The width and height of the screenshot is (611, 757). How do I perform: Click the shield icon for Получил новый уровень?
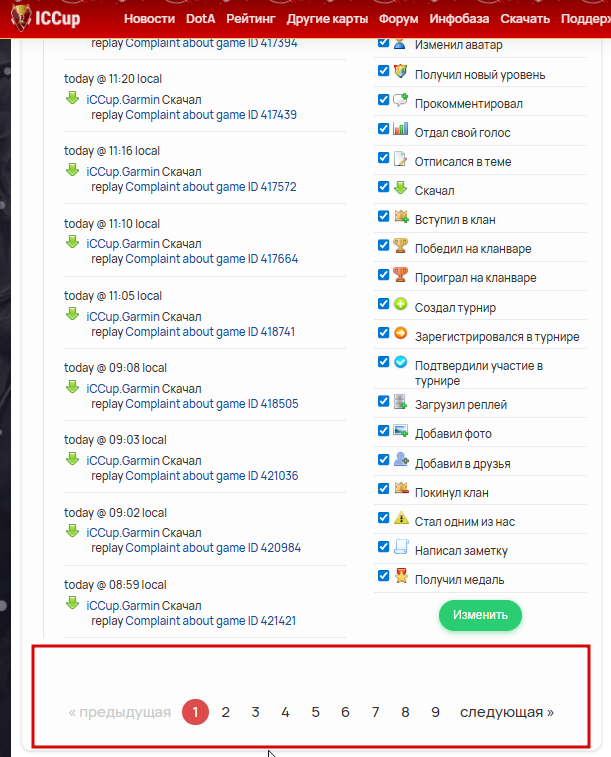[x=401, y=71]
